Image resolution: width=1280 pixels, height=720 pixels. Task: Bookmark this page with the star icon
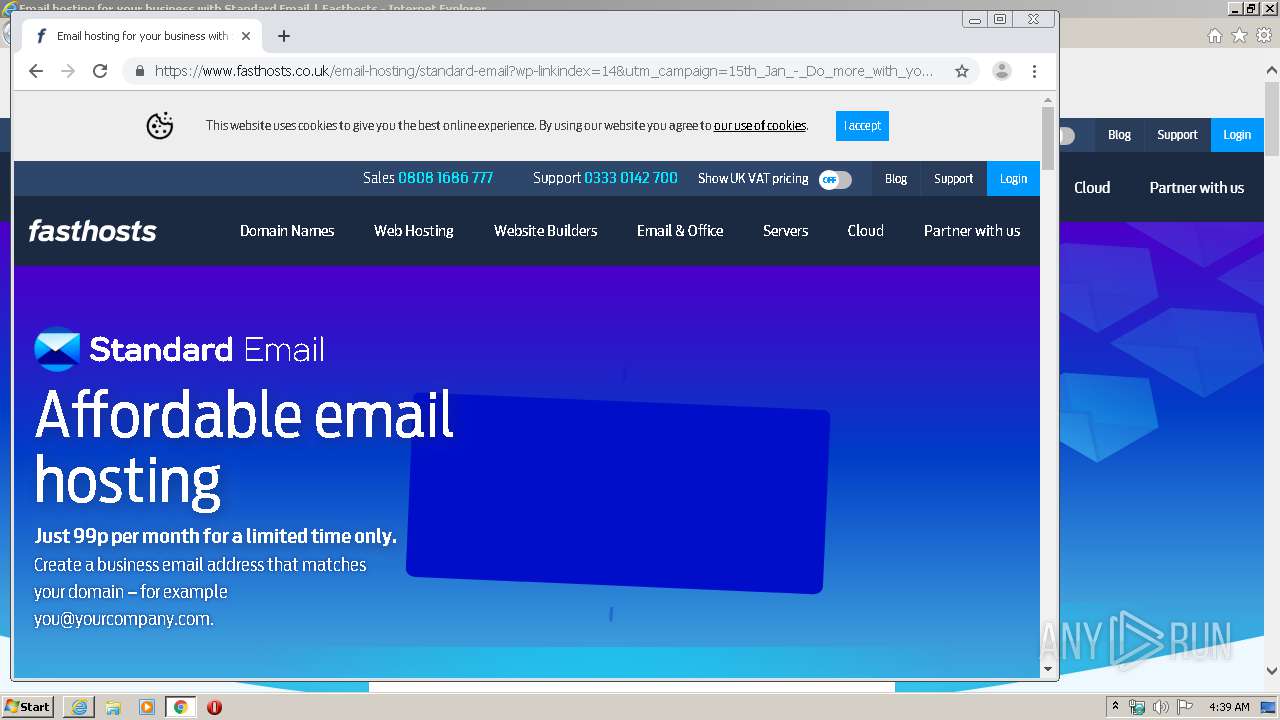962,71
